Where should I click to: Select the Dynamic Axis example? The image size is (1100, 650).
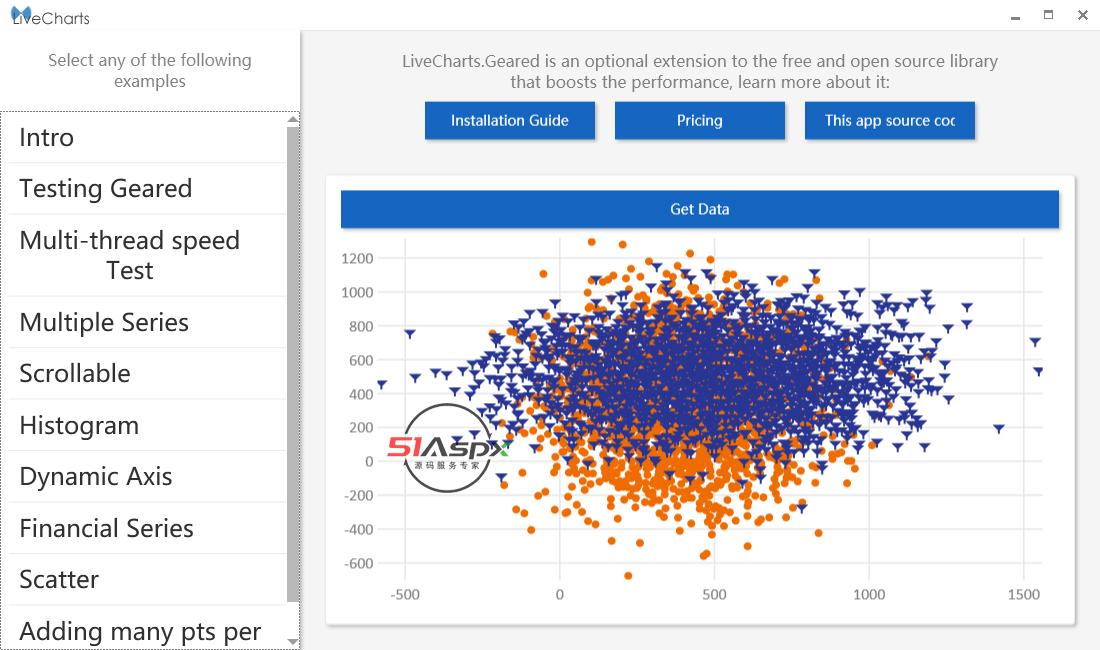pyautogui.click(x=147, y=477)
